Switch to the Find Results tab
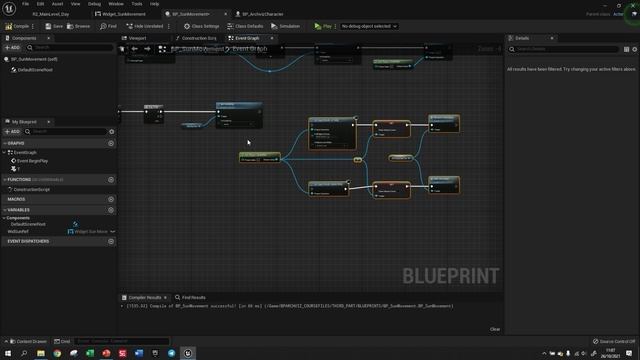 pos(190,298)
